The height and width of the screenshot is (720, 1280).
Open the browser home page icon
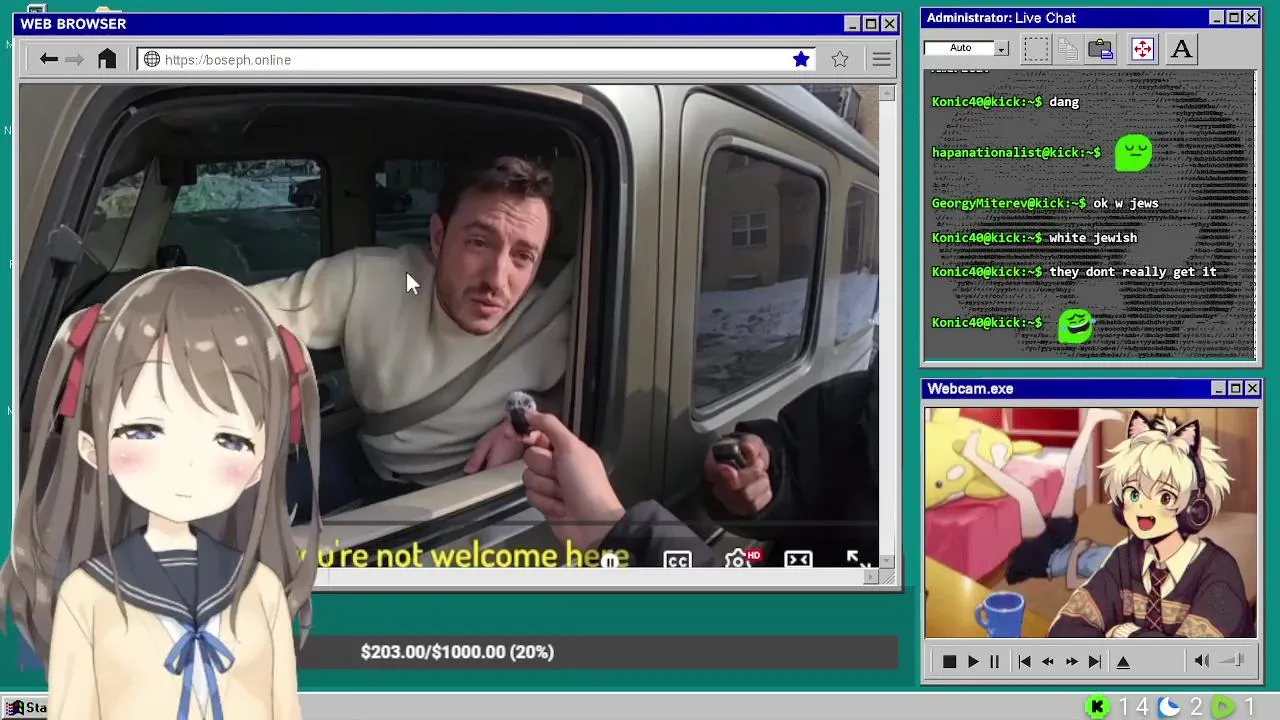pyautogui.click(x=107, y=59)
